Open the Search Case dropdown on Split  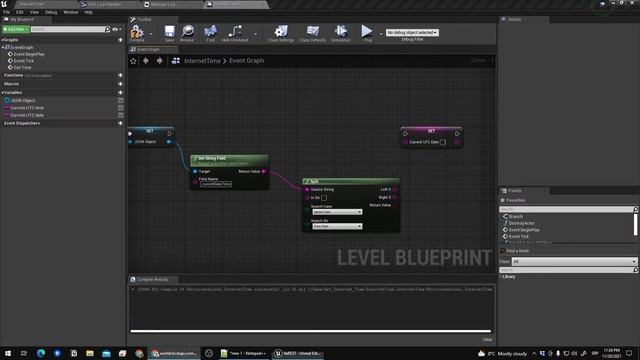tap(337, 212)
